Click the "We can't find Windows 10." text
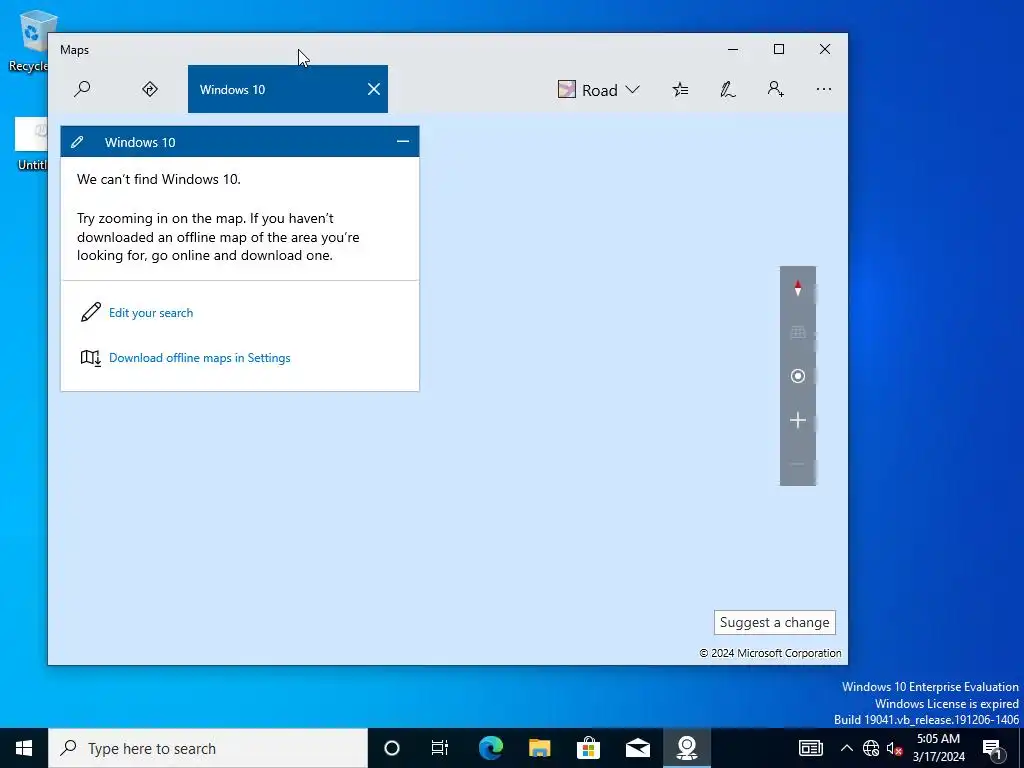1024x768 pixels. tap(159, 179)
